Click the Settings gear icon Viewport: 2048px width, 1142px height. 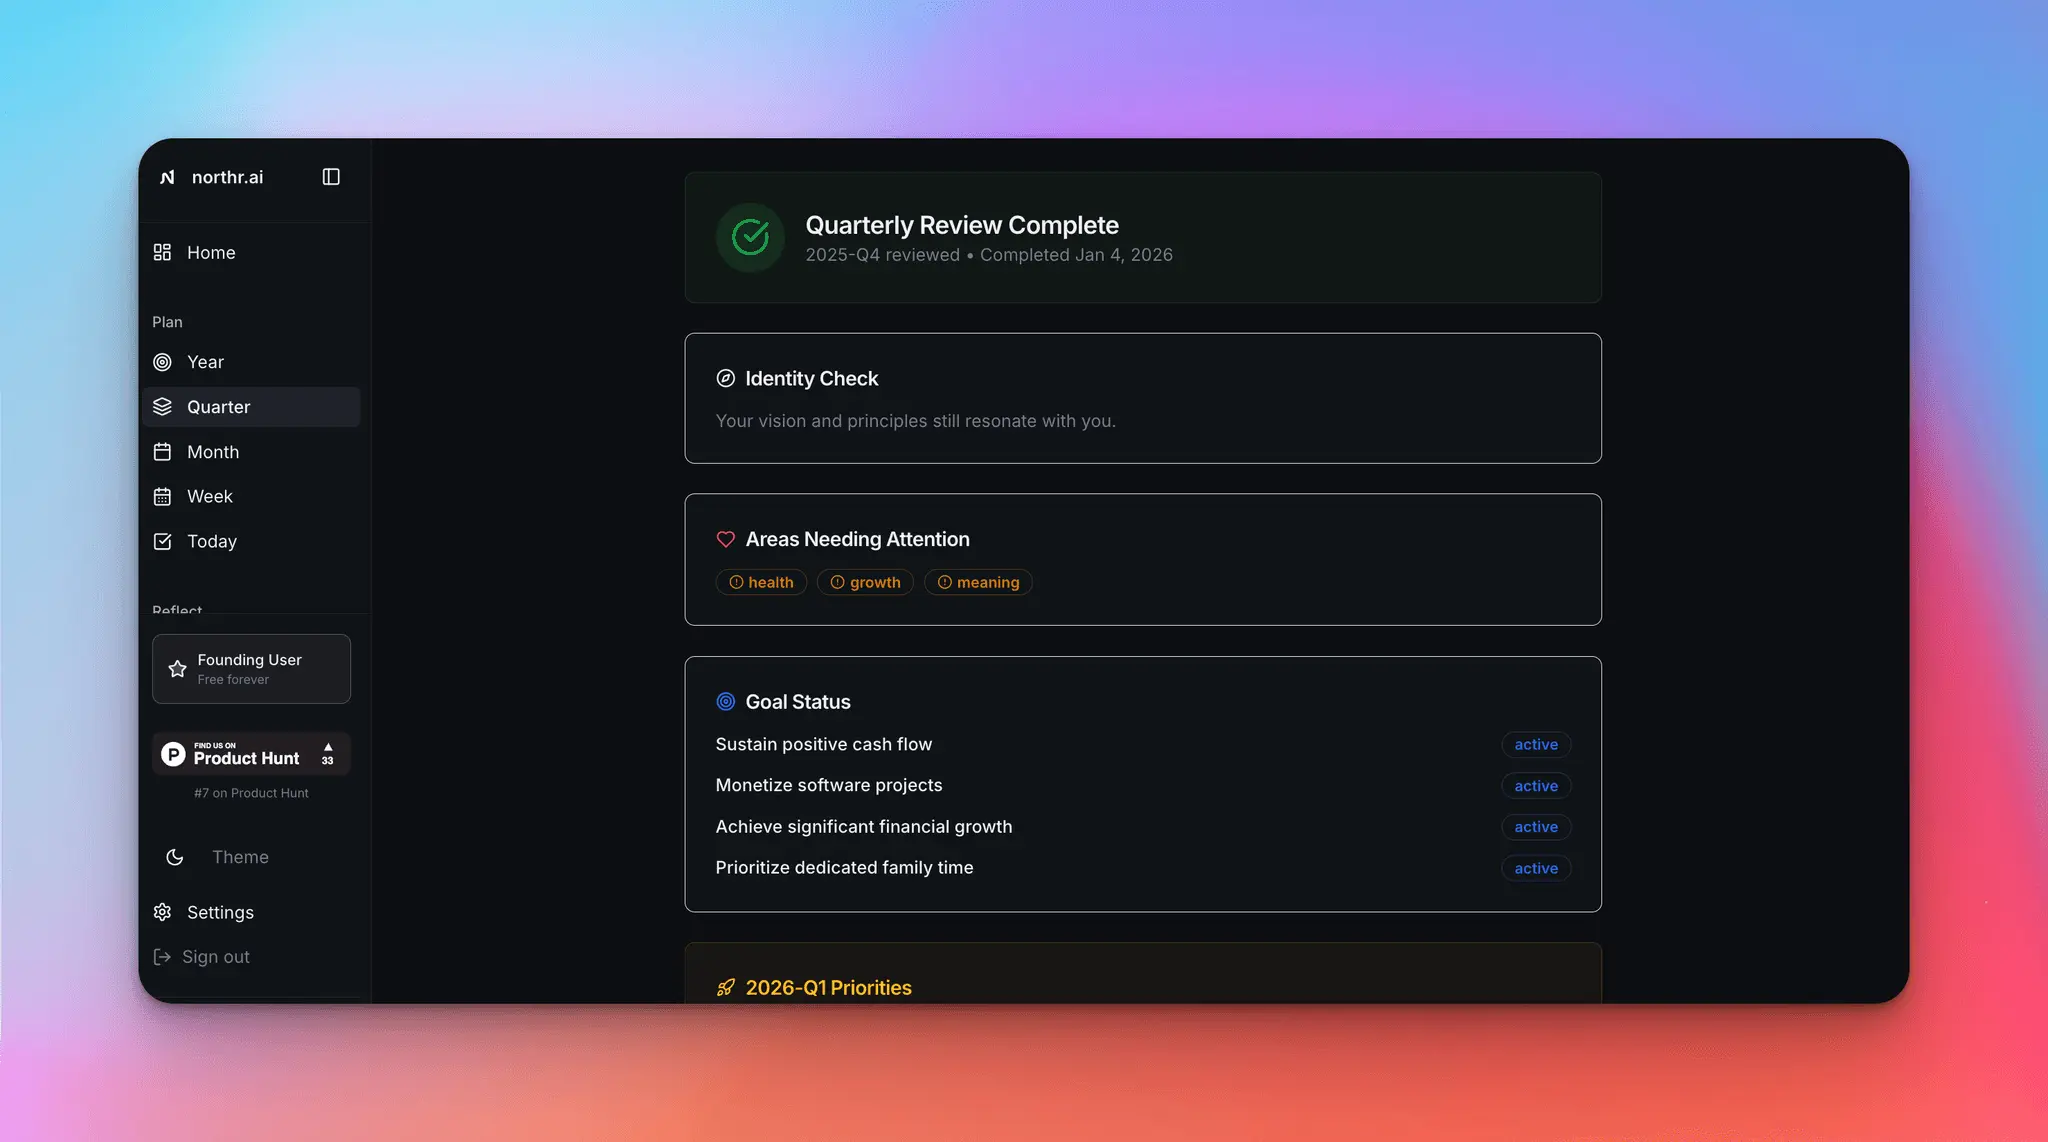click(162, 912)
